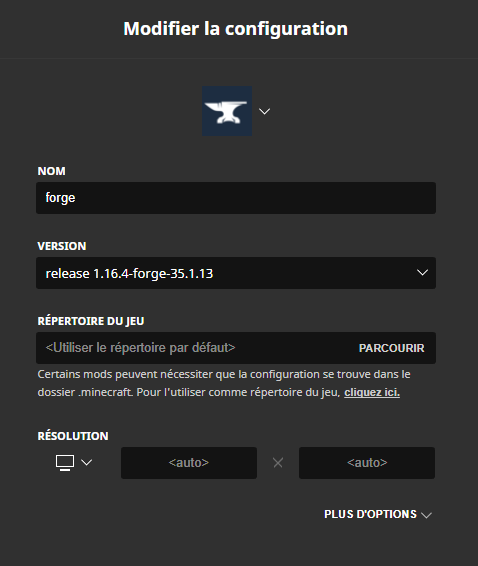478x566 pixels.
Task: Click the RÉPERTOIRE DU JEU label
Action: tap(91, 321)
